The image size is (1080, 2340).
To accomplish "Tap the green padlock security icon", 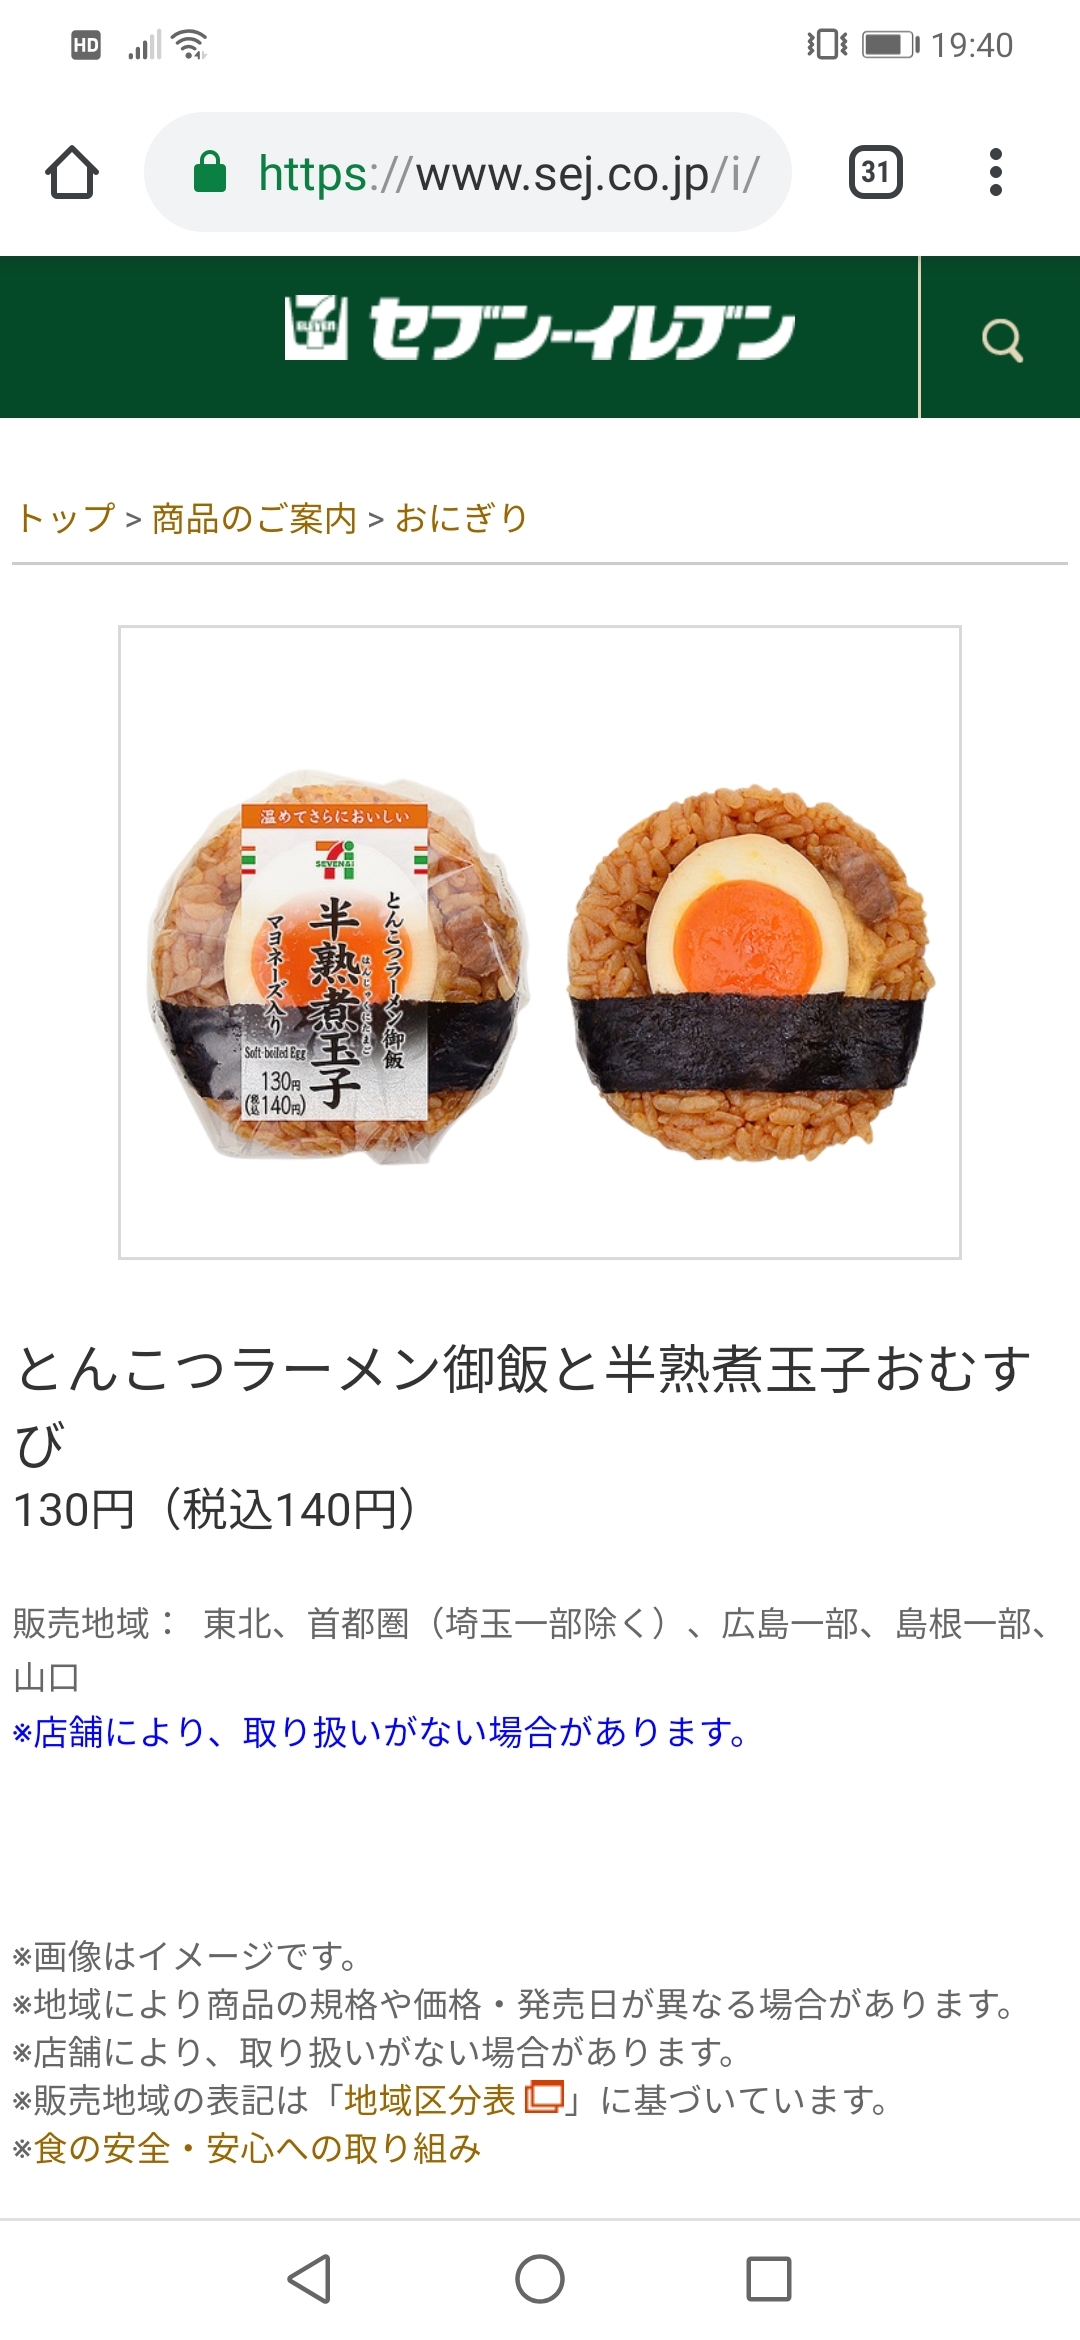I will 210,172.
